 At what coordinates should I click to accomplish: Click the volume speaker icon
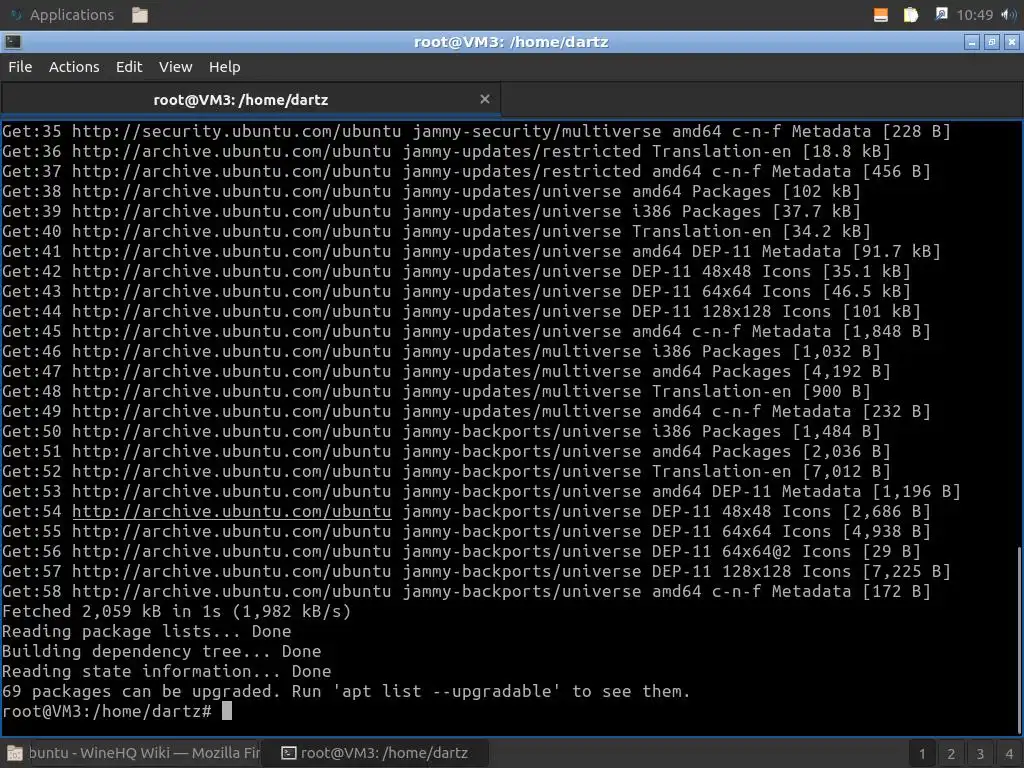pyautogui.click(x=1008, y=15)
